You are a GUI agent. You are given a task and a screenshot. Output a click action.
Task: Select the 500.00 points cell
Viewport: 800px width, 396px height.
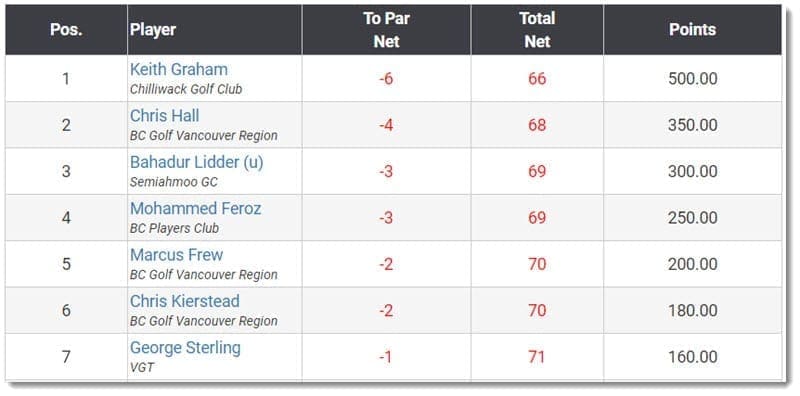[x=692, y=79]
